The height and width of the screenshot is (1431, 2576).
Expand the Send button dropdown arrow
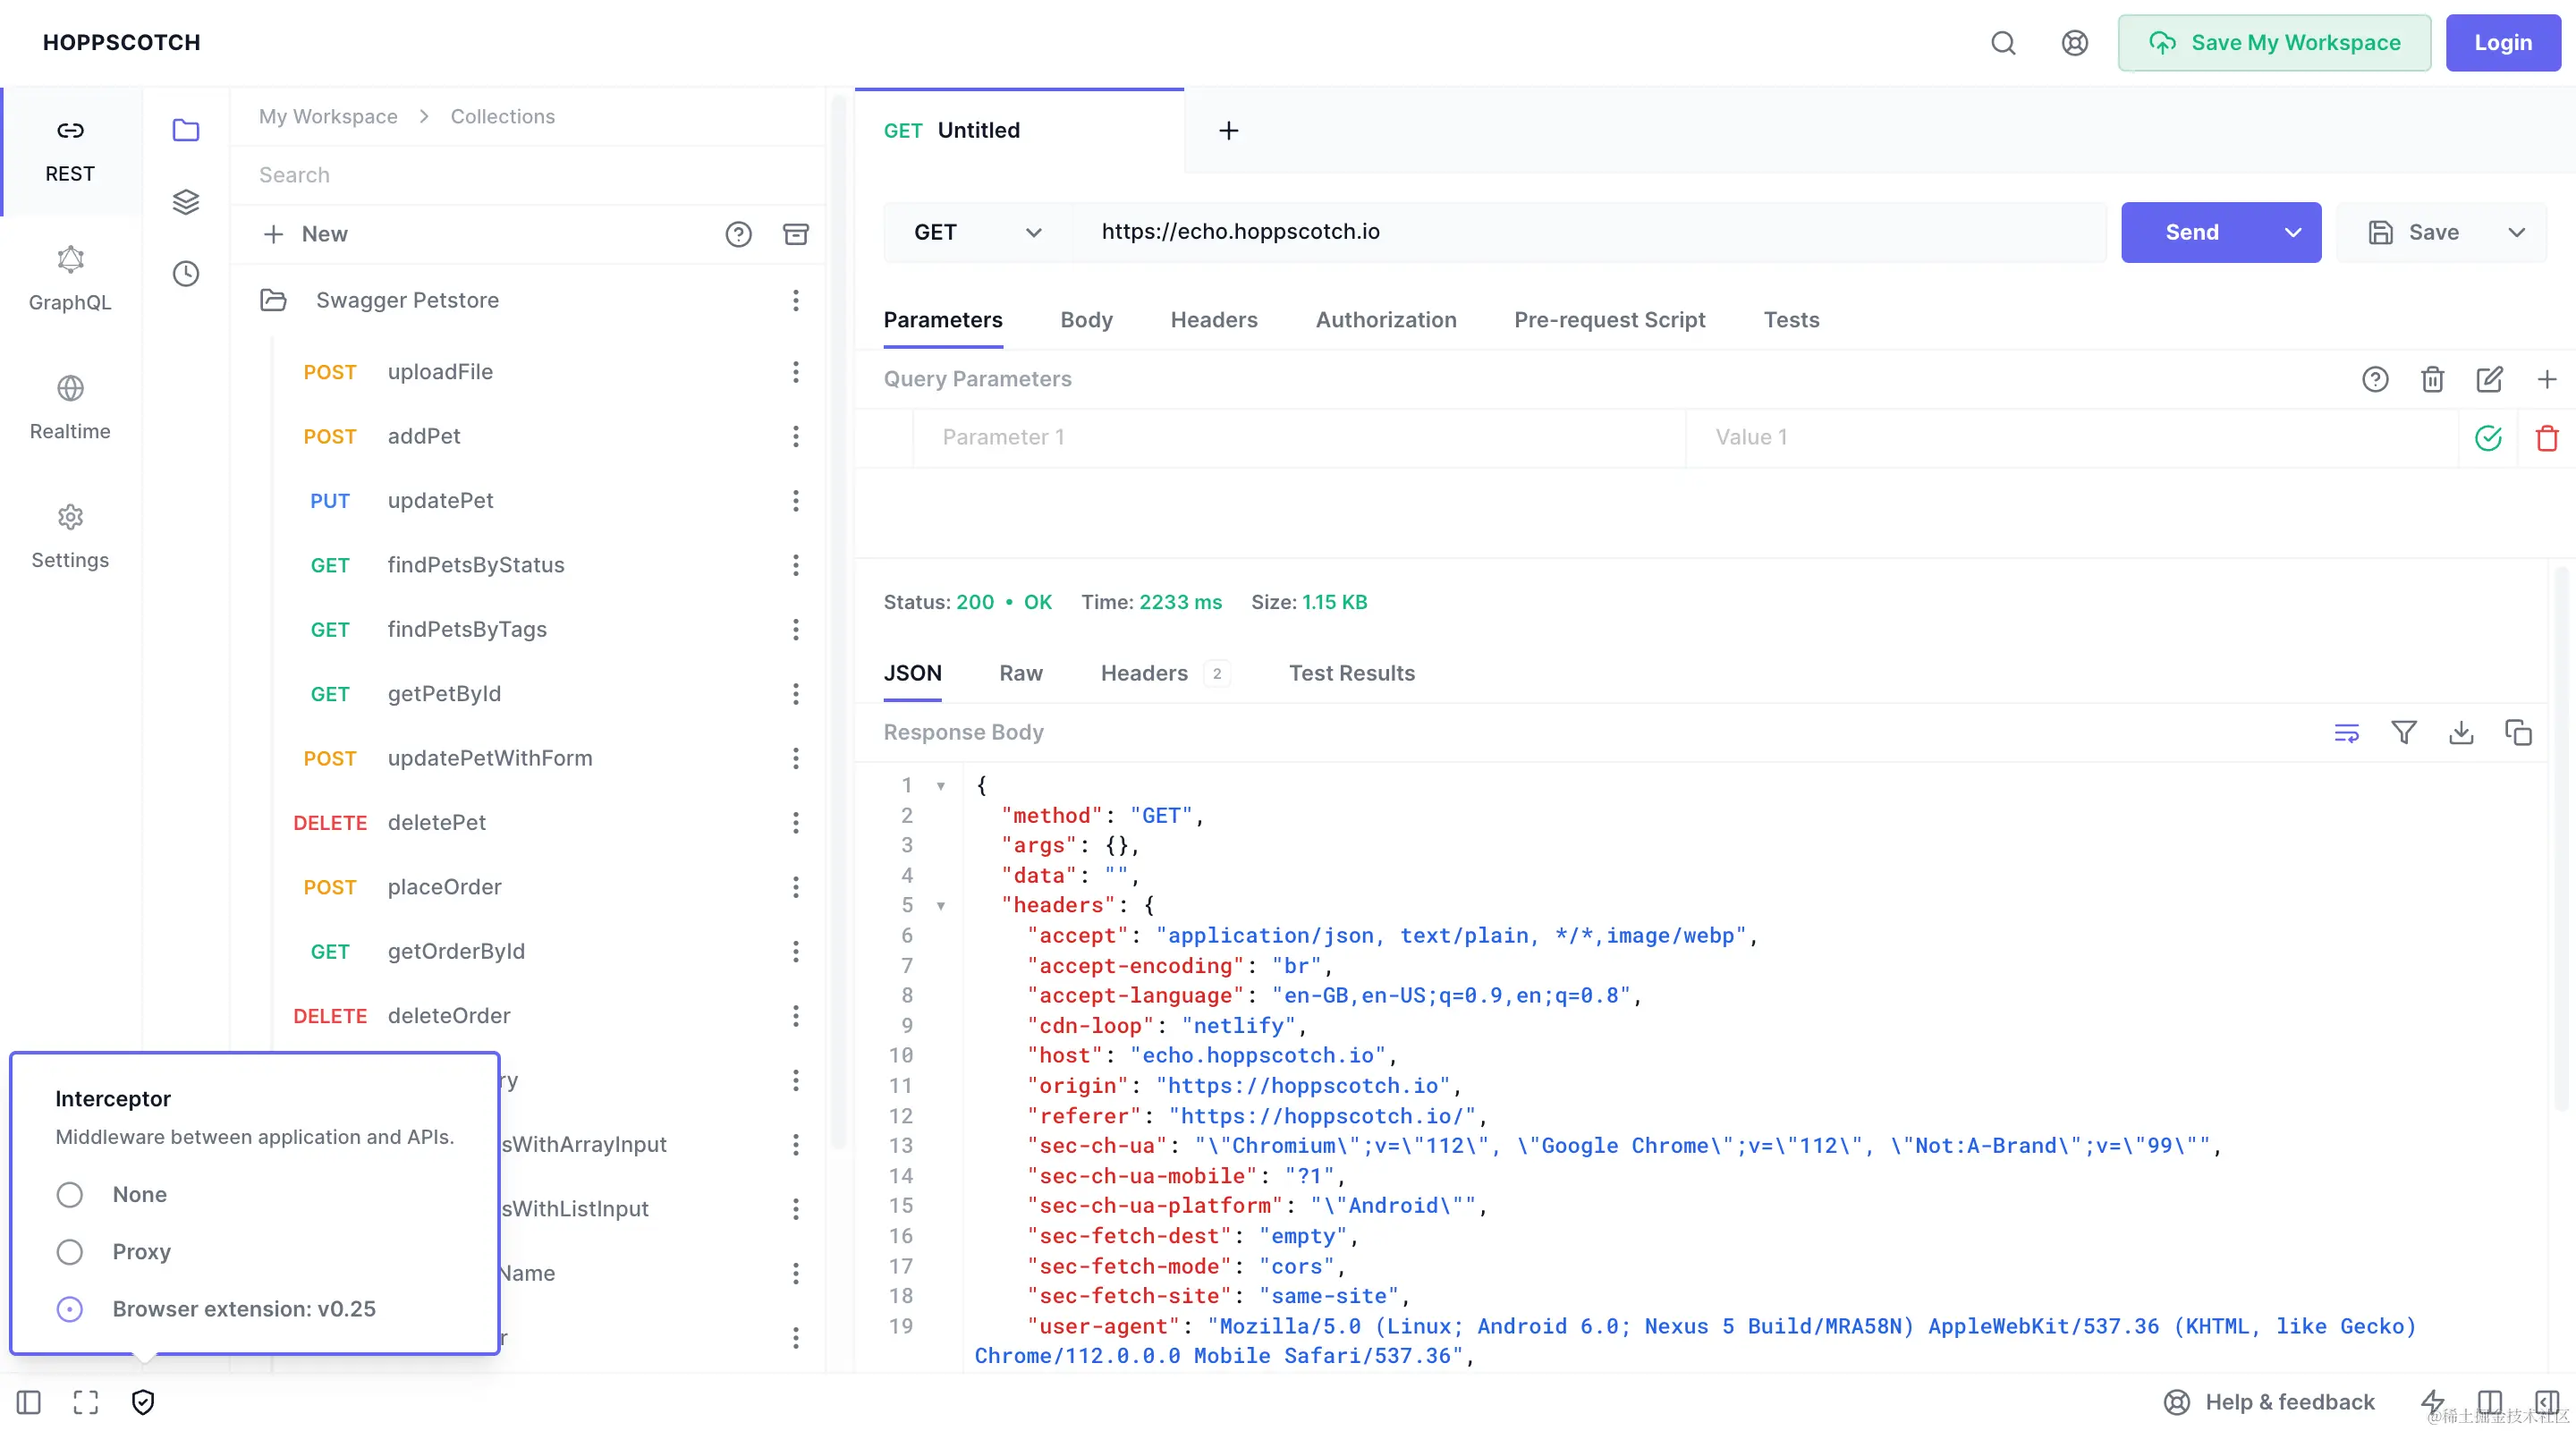click(x=2293, y=232)
